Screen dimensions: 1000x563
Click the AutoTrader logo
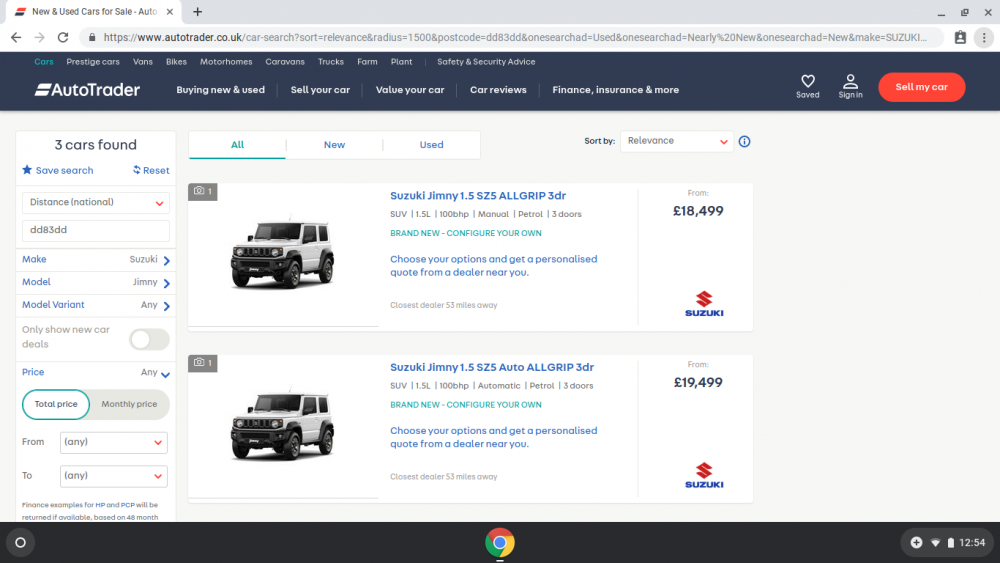(87, 90)
